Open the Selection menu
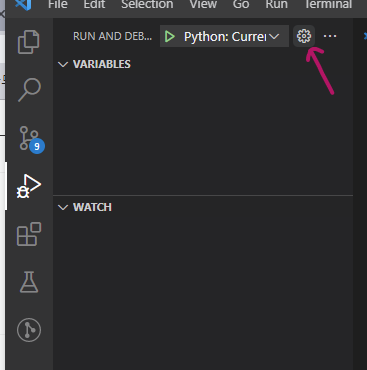 147,5
